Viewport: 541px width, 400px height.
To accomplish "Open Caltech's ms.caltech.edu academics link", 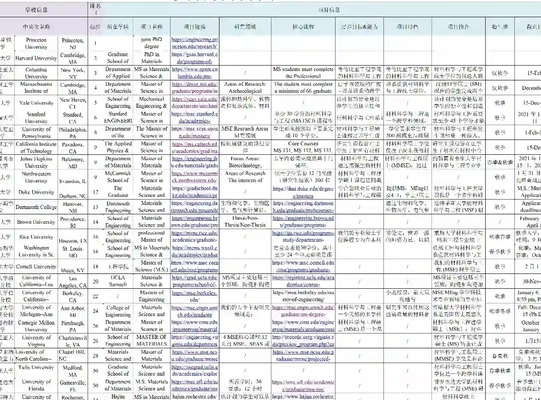I will (195, 147).
